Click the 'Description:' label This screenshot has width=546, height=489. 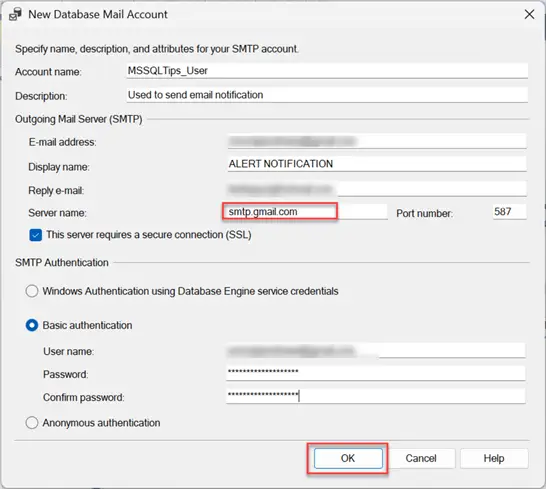(x=41, y=96)
